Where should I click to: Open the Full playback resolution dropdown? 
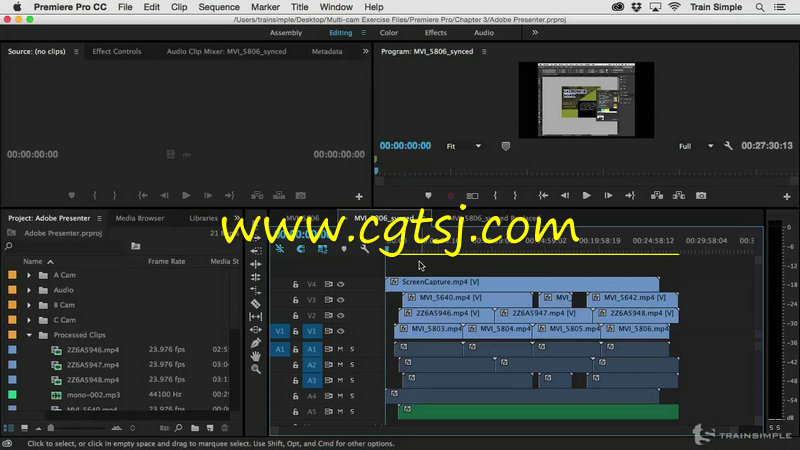point(696,146)
